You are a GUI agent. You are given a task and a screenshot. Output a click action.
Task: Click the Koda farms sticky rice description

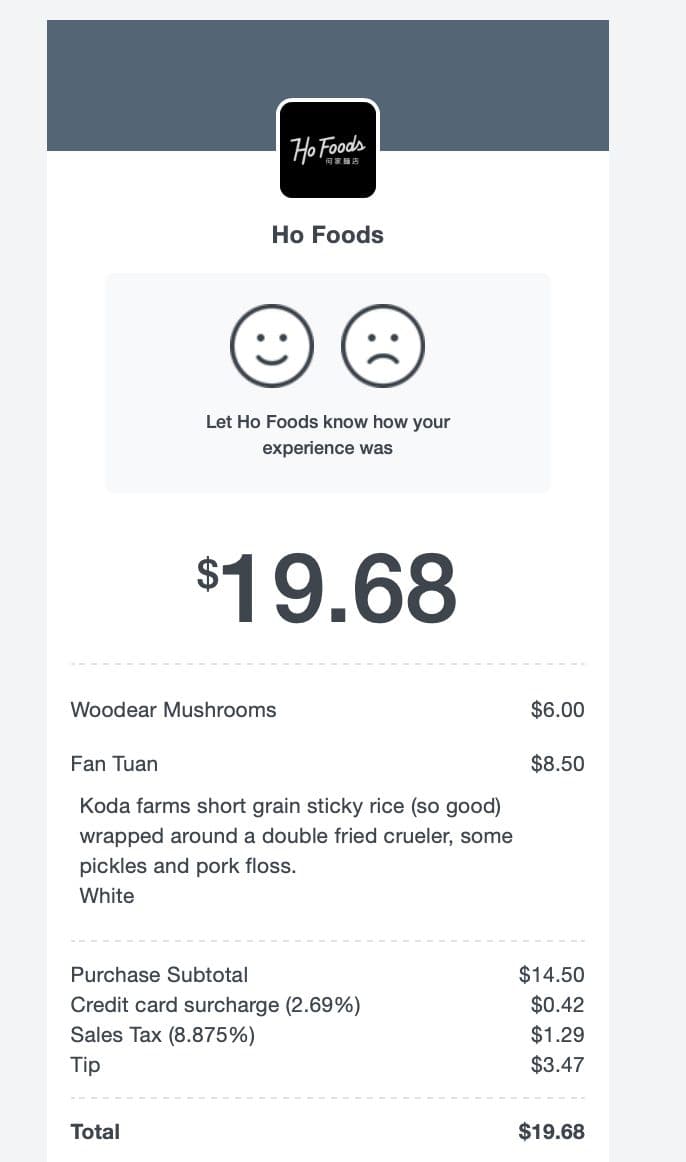click(x=296, y=836)
